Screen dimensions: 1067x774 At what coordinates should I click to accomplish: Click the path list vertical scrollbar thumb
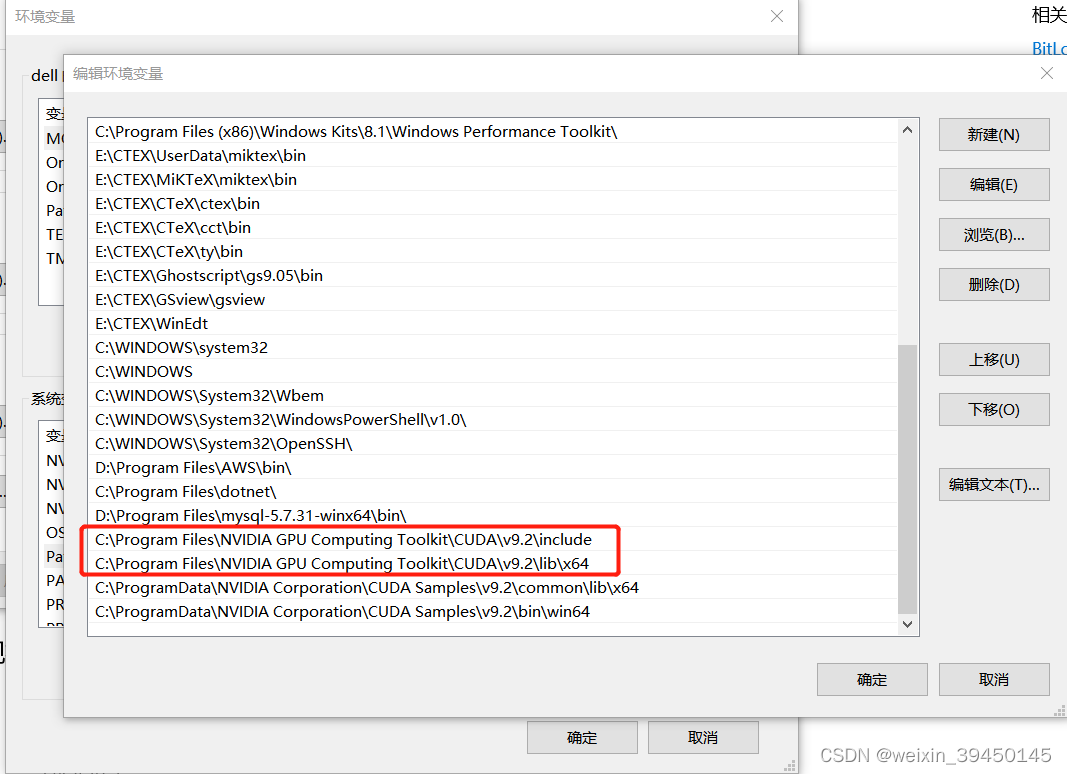click(907, 479)
